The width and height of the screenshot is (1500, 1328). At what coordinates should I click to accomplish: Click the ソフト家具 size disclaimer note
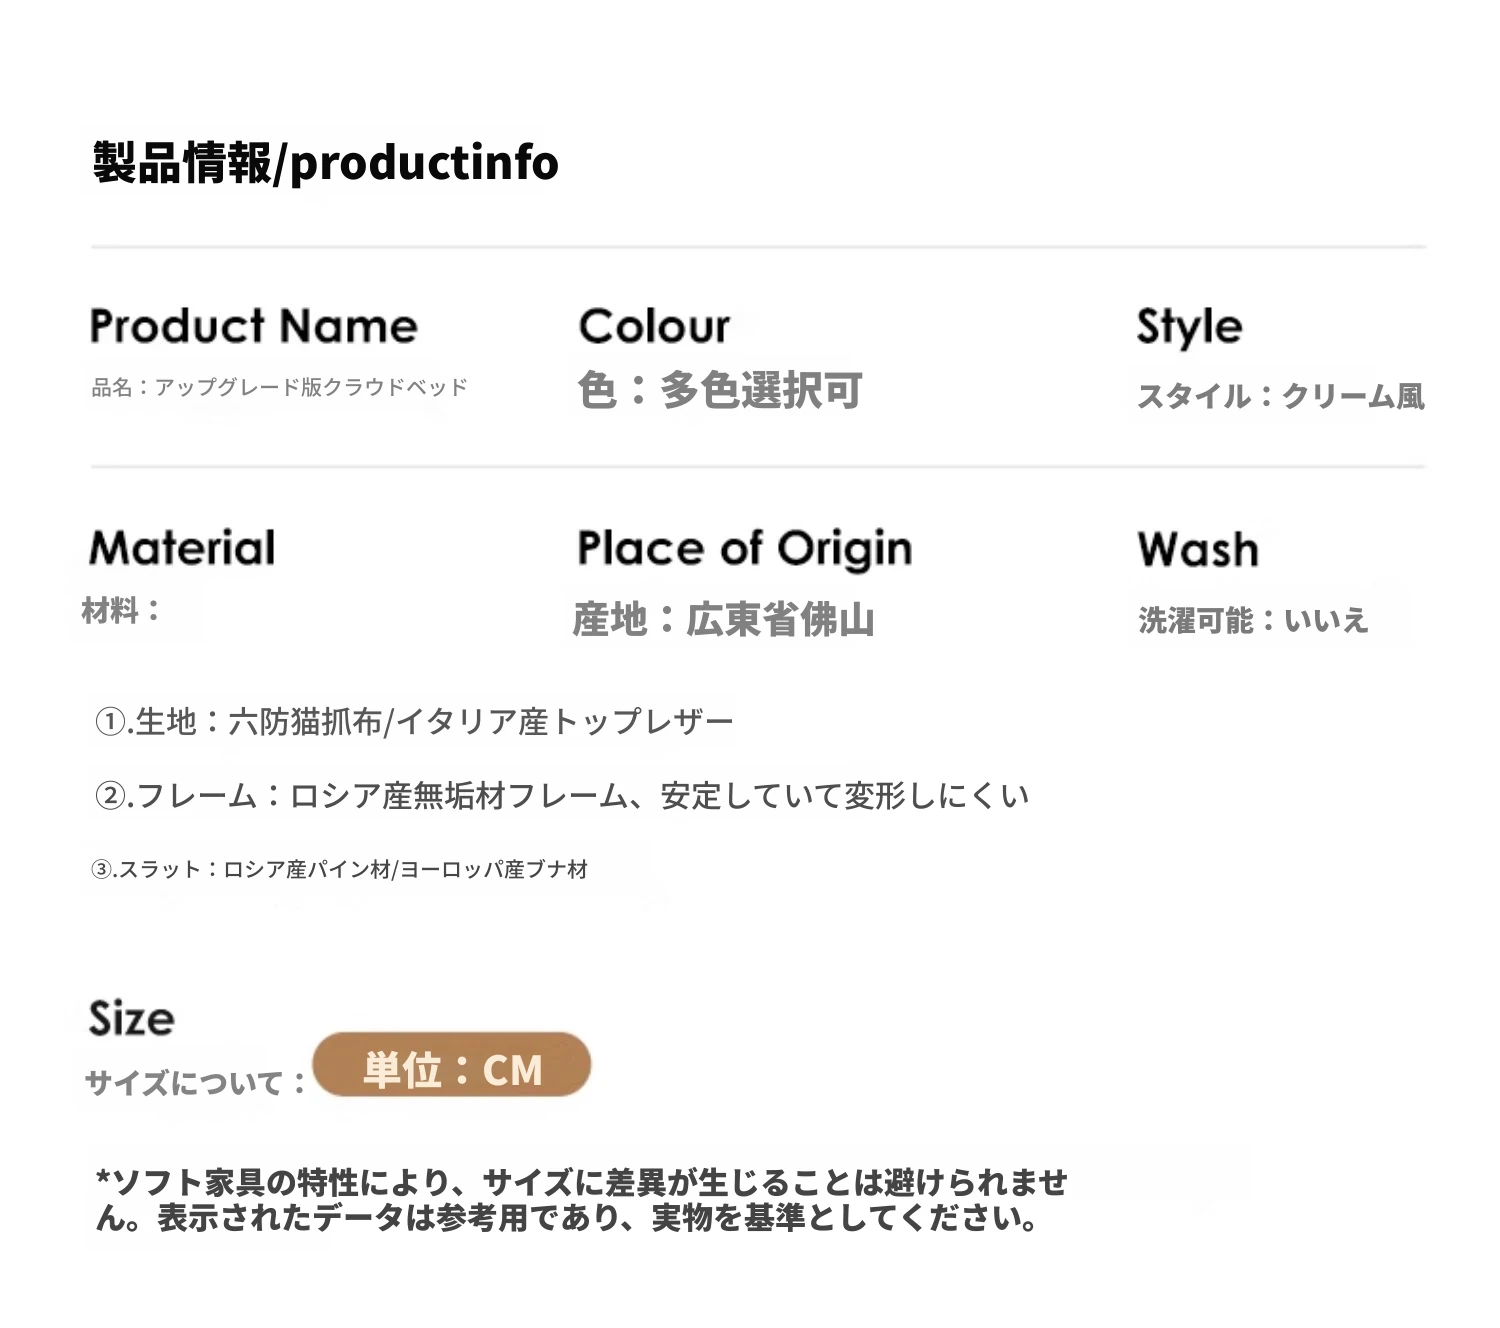582,1200
